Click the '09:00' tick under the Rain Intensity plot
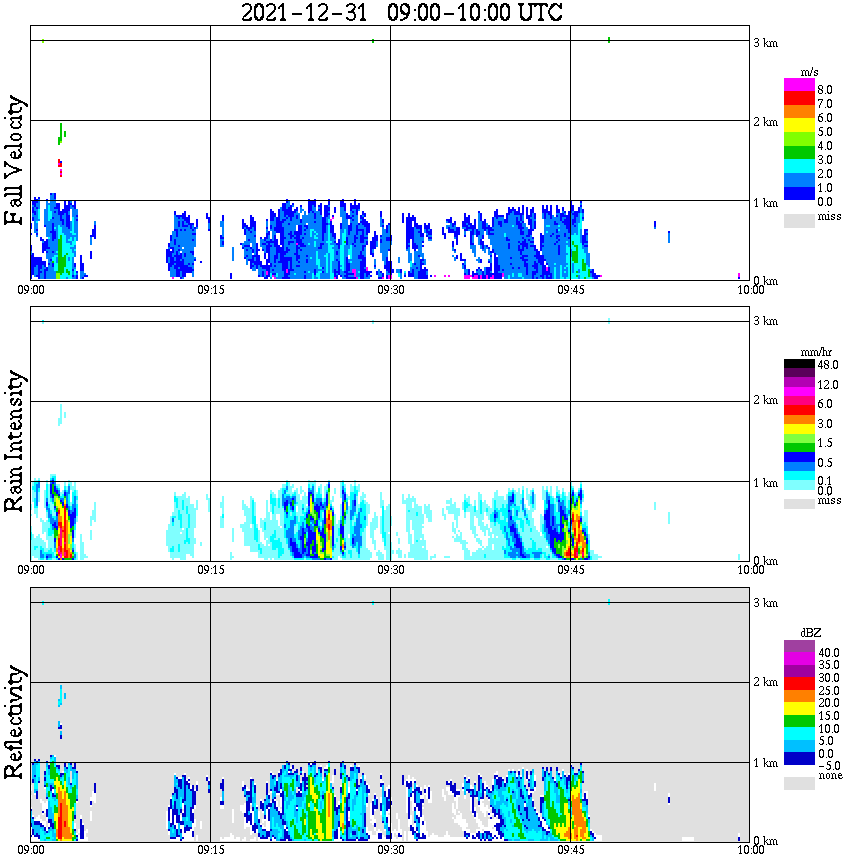The height and width of the screenshot is (868, 850). point(31,570)
